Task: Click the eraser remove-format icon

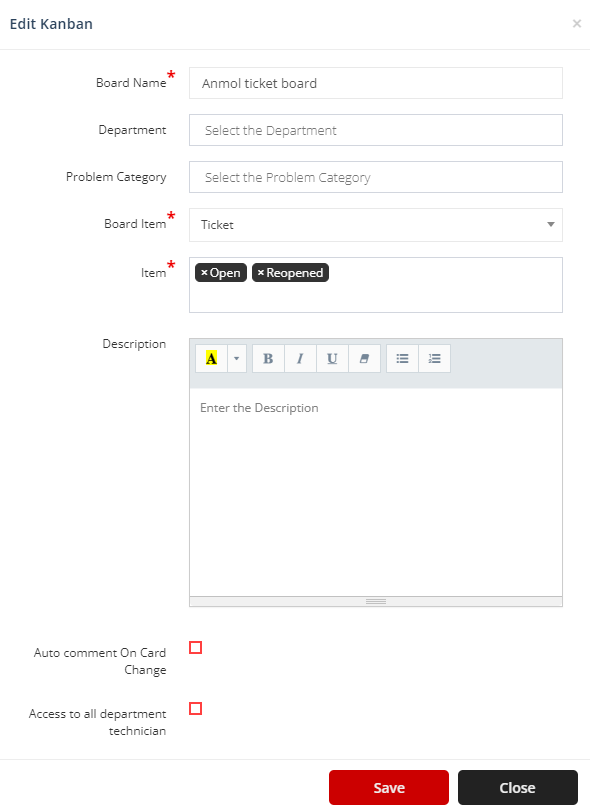Action: [364, 359]
